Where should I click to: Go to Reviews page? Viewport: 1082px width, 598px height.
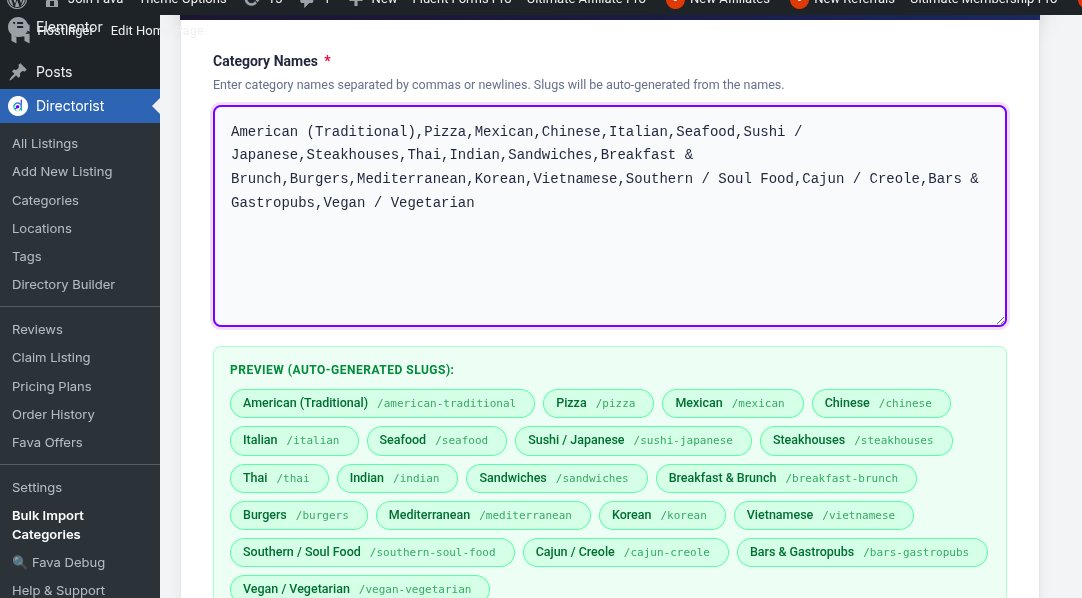[x=37, y=330]
